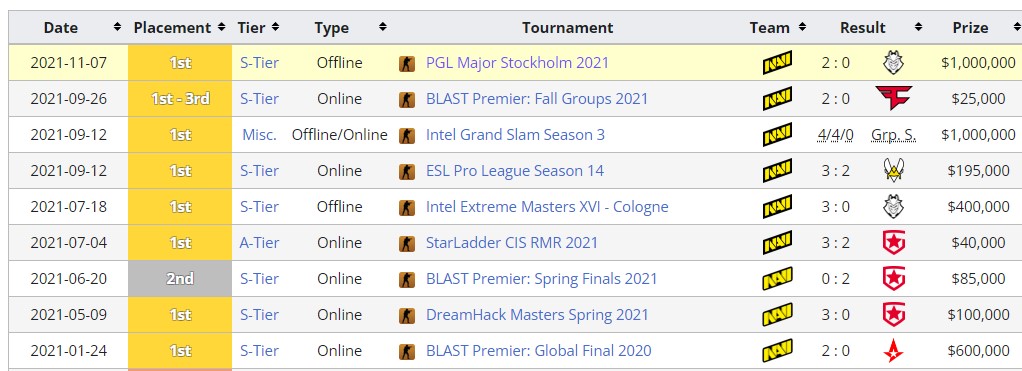Click the G2 logo in the PGL Major Stockholm row

click(893, 63)
